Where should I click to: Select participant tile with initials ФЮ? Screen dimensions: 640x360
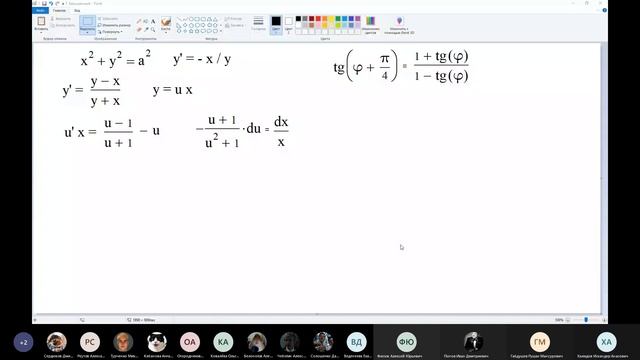click(406, 342)
